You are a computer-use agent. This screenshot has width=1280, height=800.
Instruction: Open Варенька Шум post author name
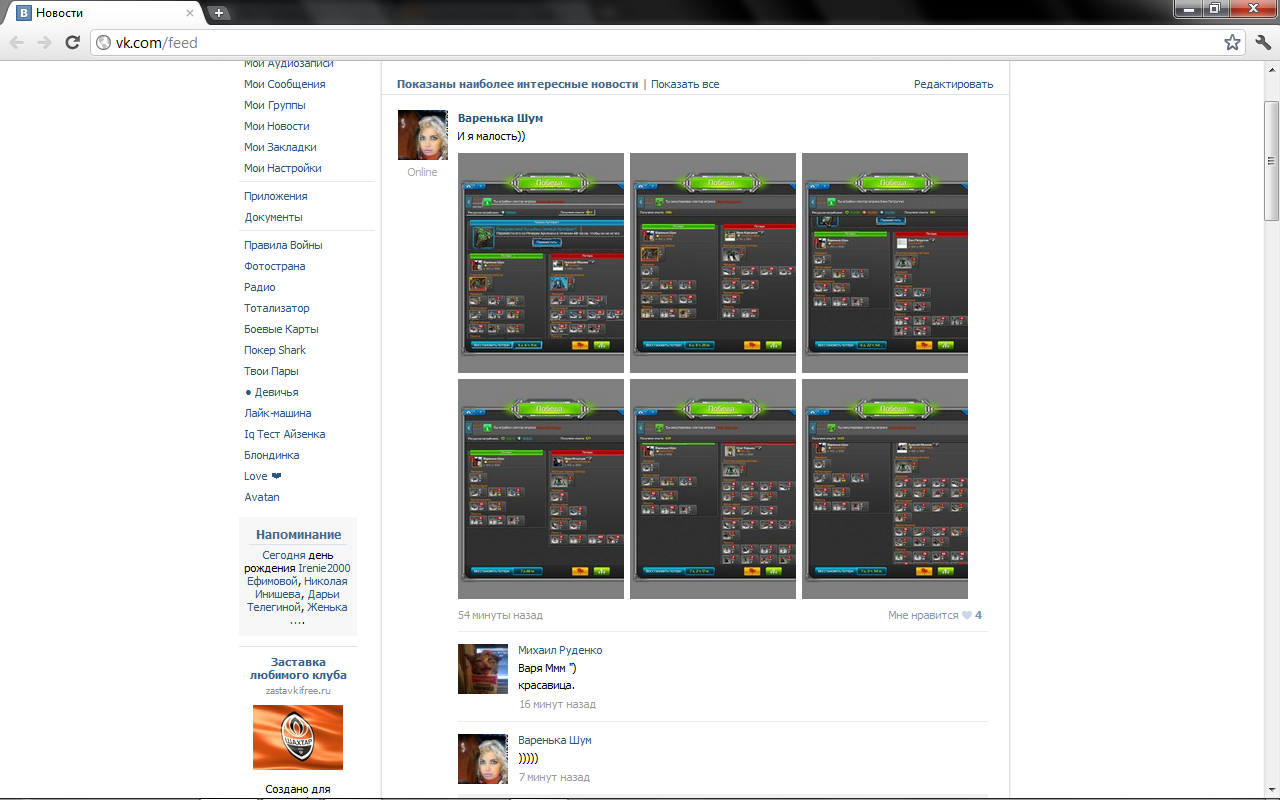[x=500, y=118]
